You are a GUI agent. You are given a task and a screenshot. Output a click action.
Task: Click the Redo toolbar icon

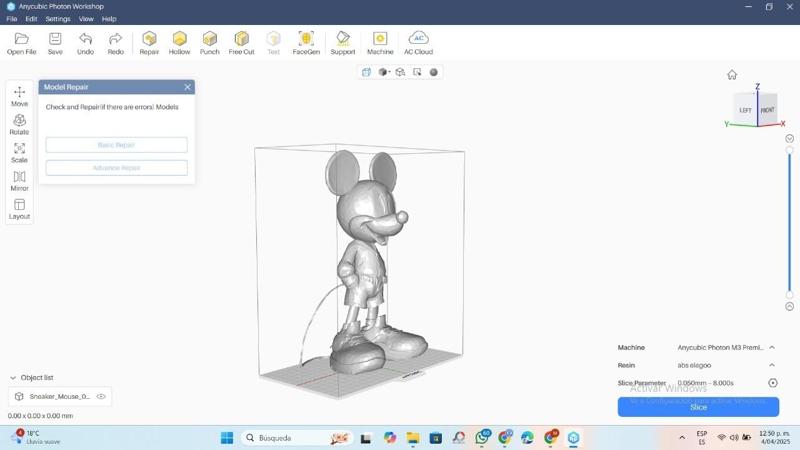(115, 43)
